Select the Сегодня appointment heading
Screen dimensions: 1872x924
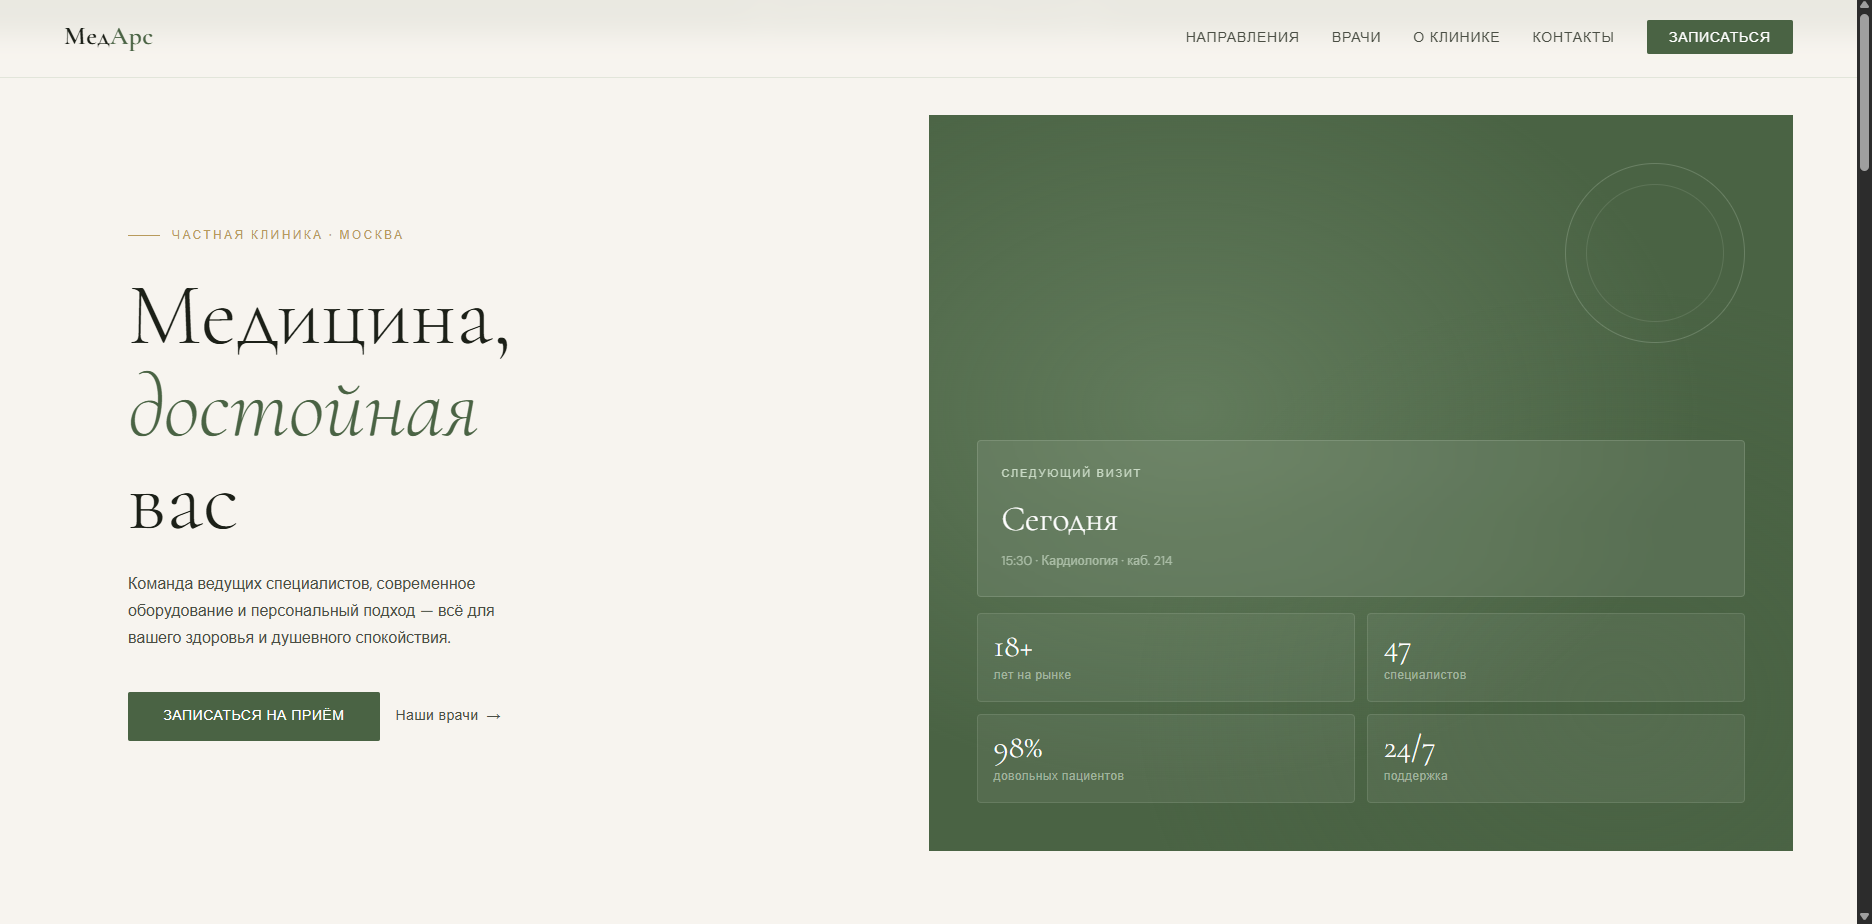click(1059, 520)
